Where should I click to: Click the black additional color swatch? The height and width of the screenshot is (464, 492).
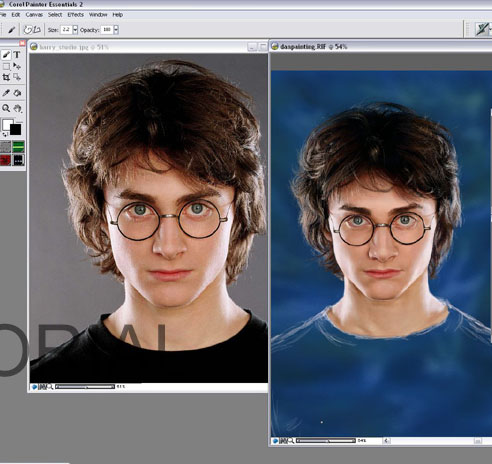tap(16, 129)
